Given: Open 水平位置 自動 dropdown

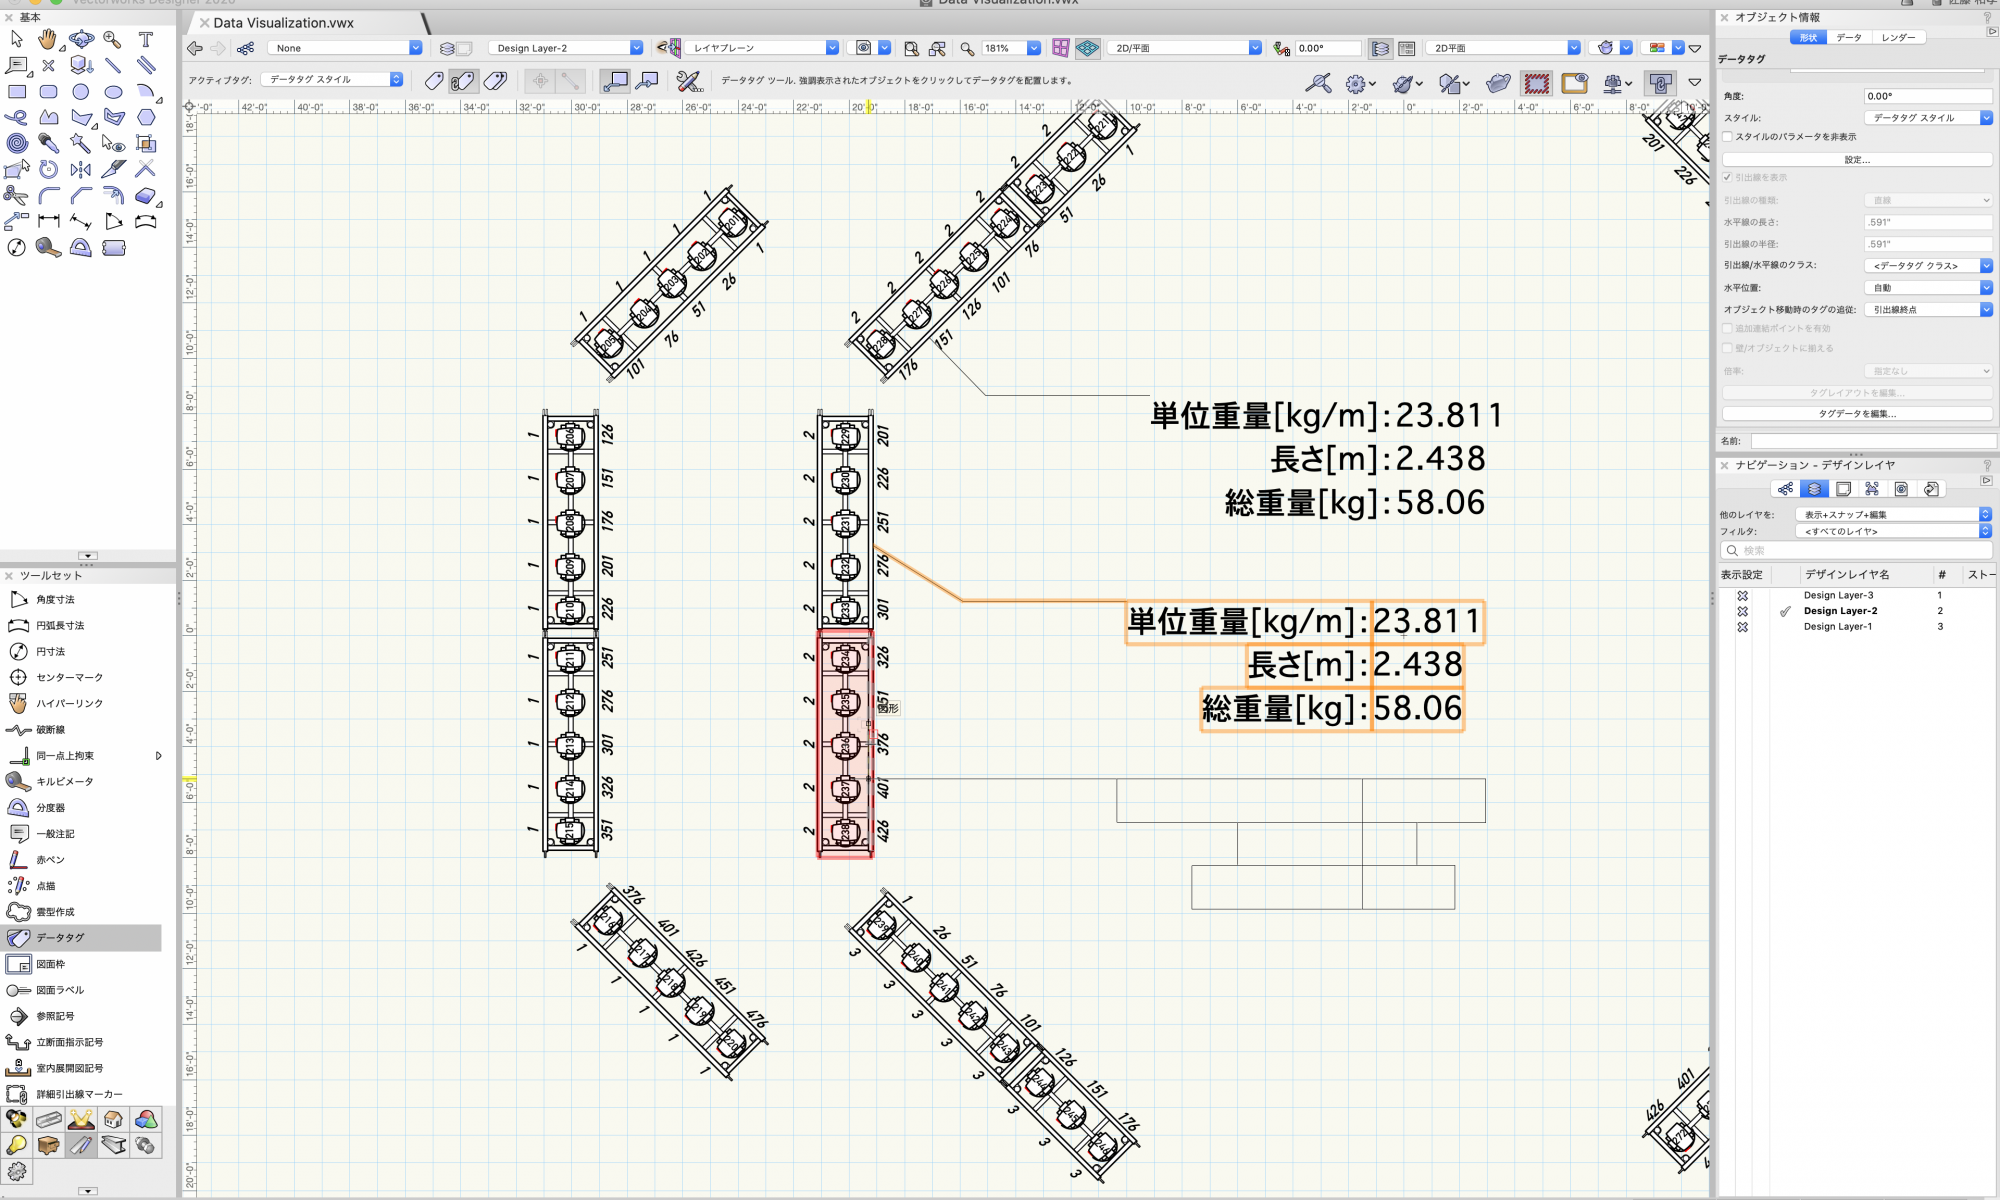Looking at the screenshot, I should [1928, 288].
